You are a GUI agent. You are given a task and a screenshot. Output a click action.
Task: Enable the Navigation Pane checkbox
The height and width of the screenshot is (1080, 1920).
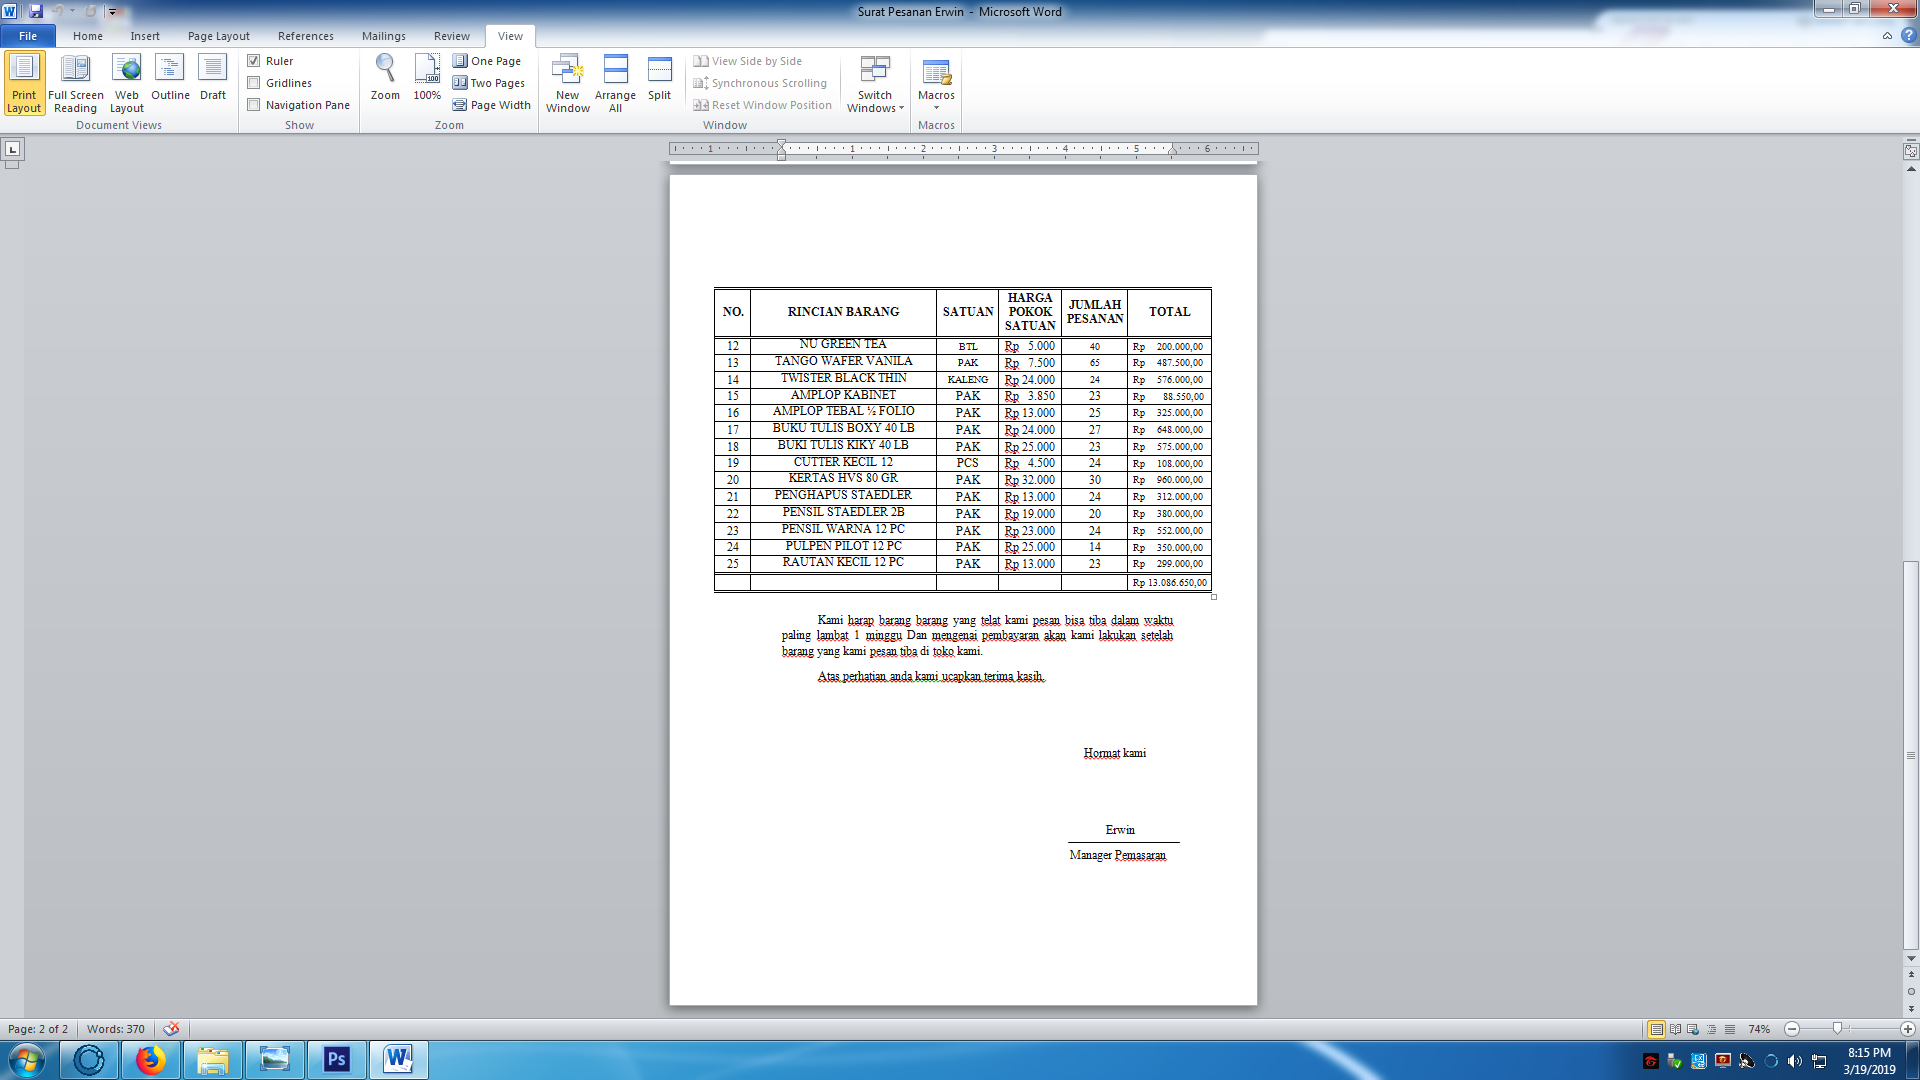(x=254, y=105)
